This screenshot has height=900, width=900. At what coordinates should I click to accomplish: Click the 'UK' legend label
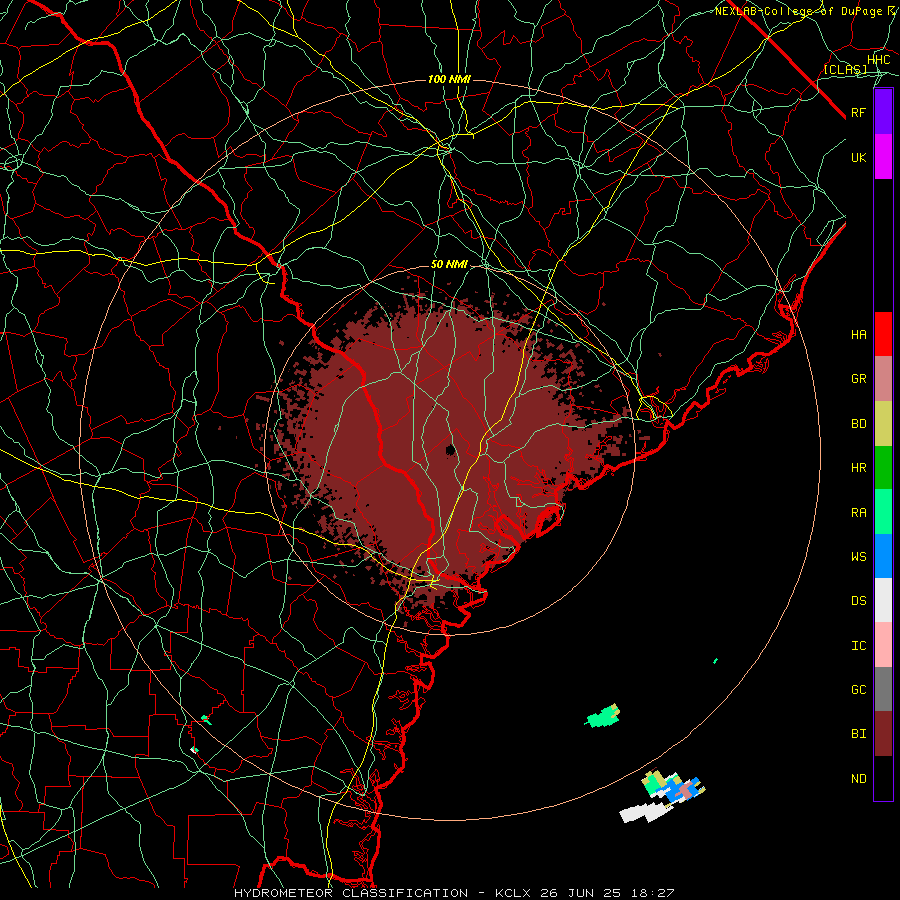(x=858, y=157)
